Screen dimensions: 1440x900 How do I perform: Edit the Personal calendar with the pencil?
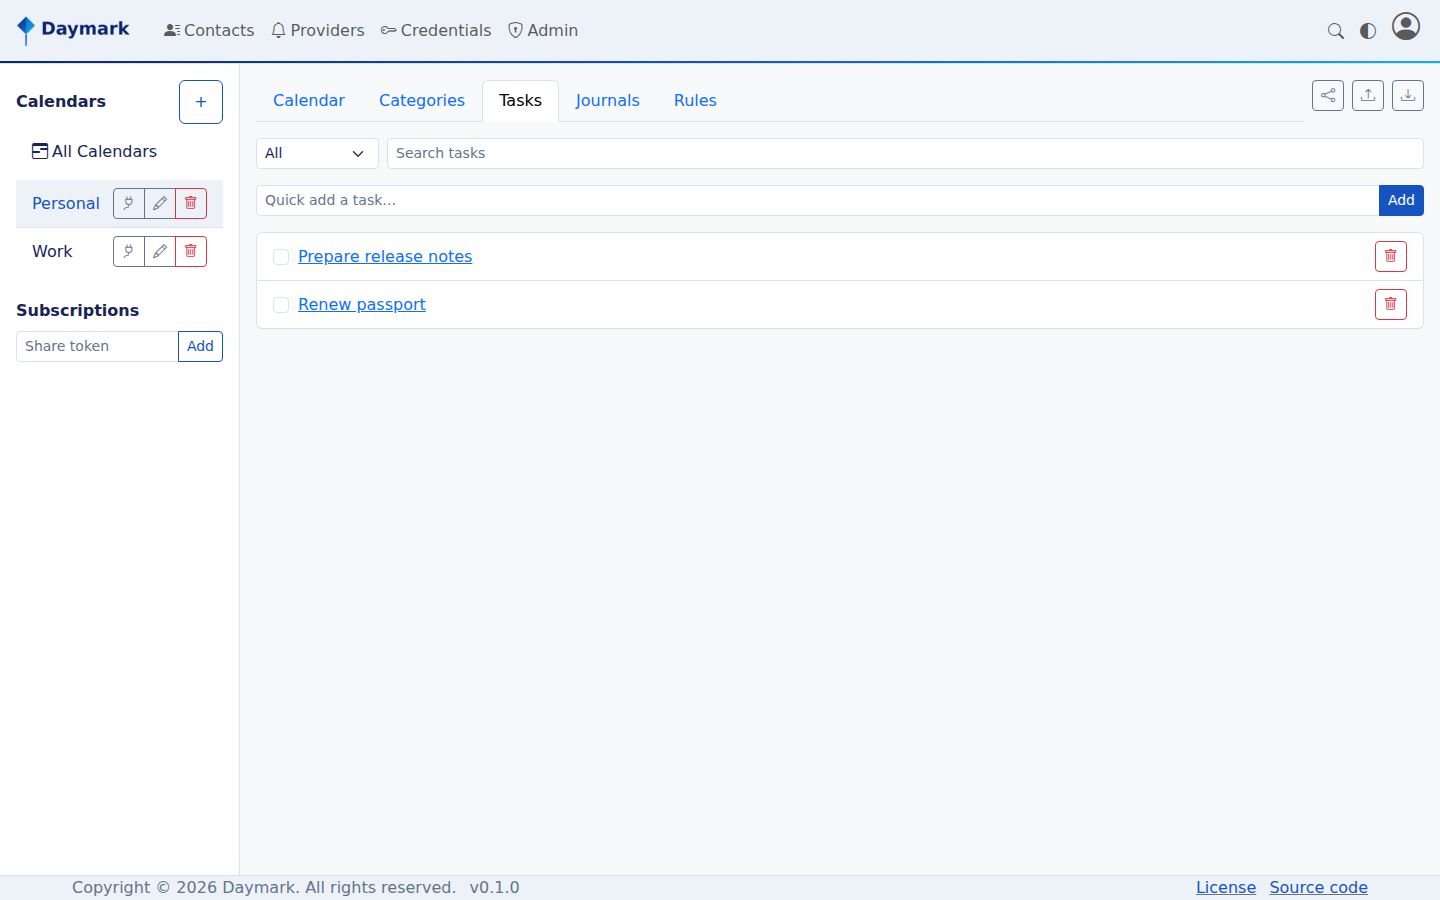tap(160, 203)
